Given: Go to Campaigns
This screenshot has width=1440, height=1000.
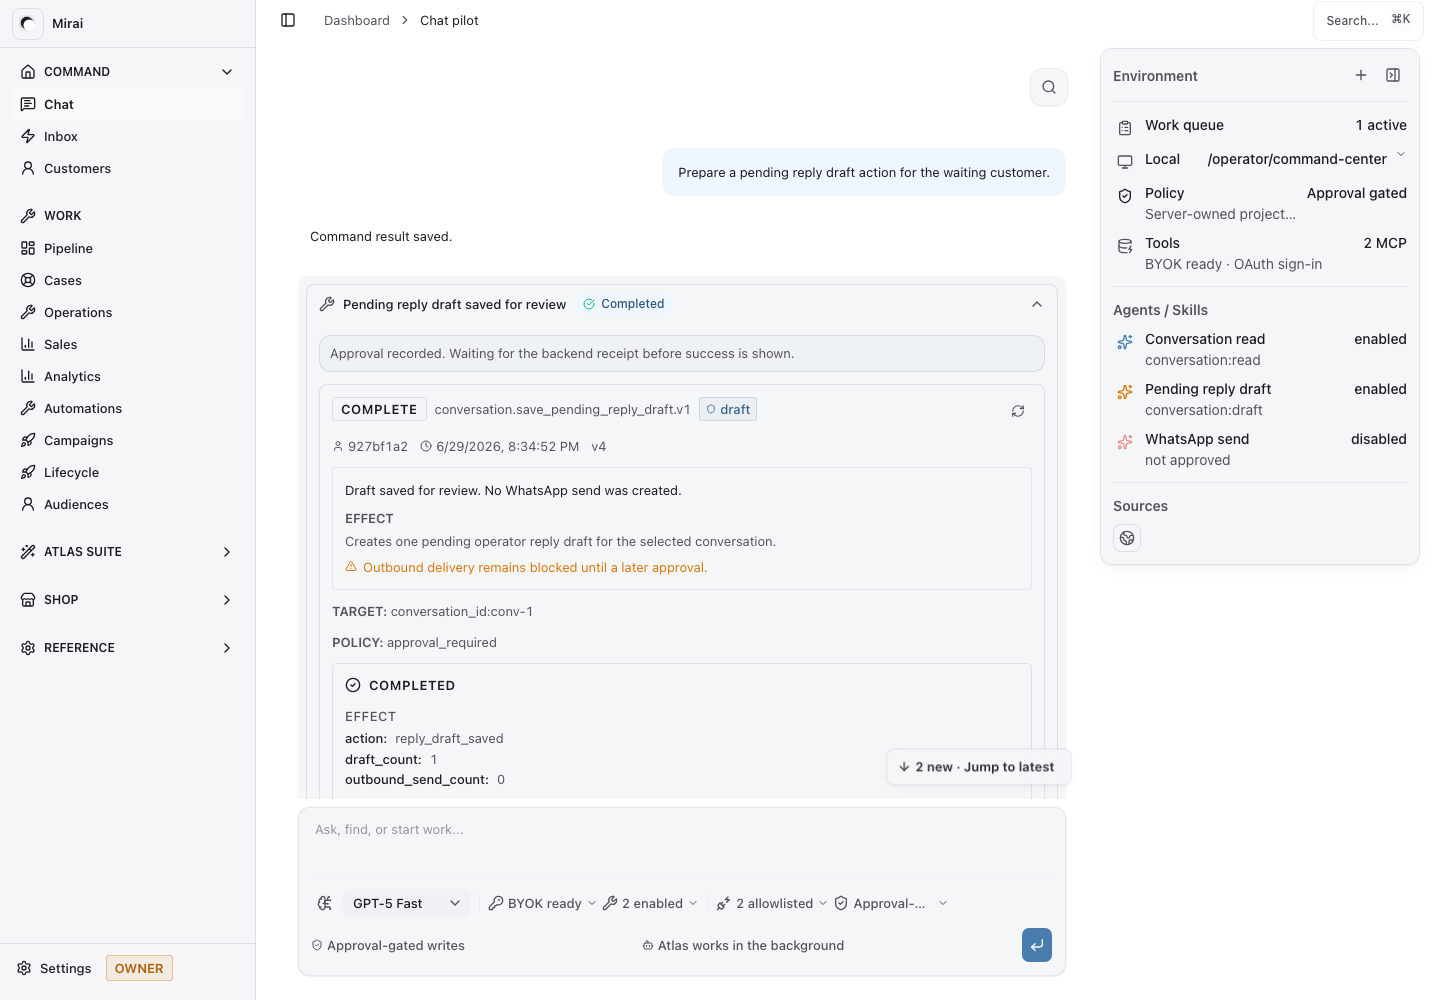Looking at the screenshot, I should pos(129,440).
